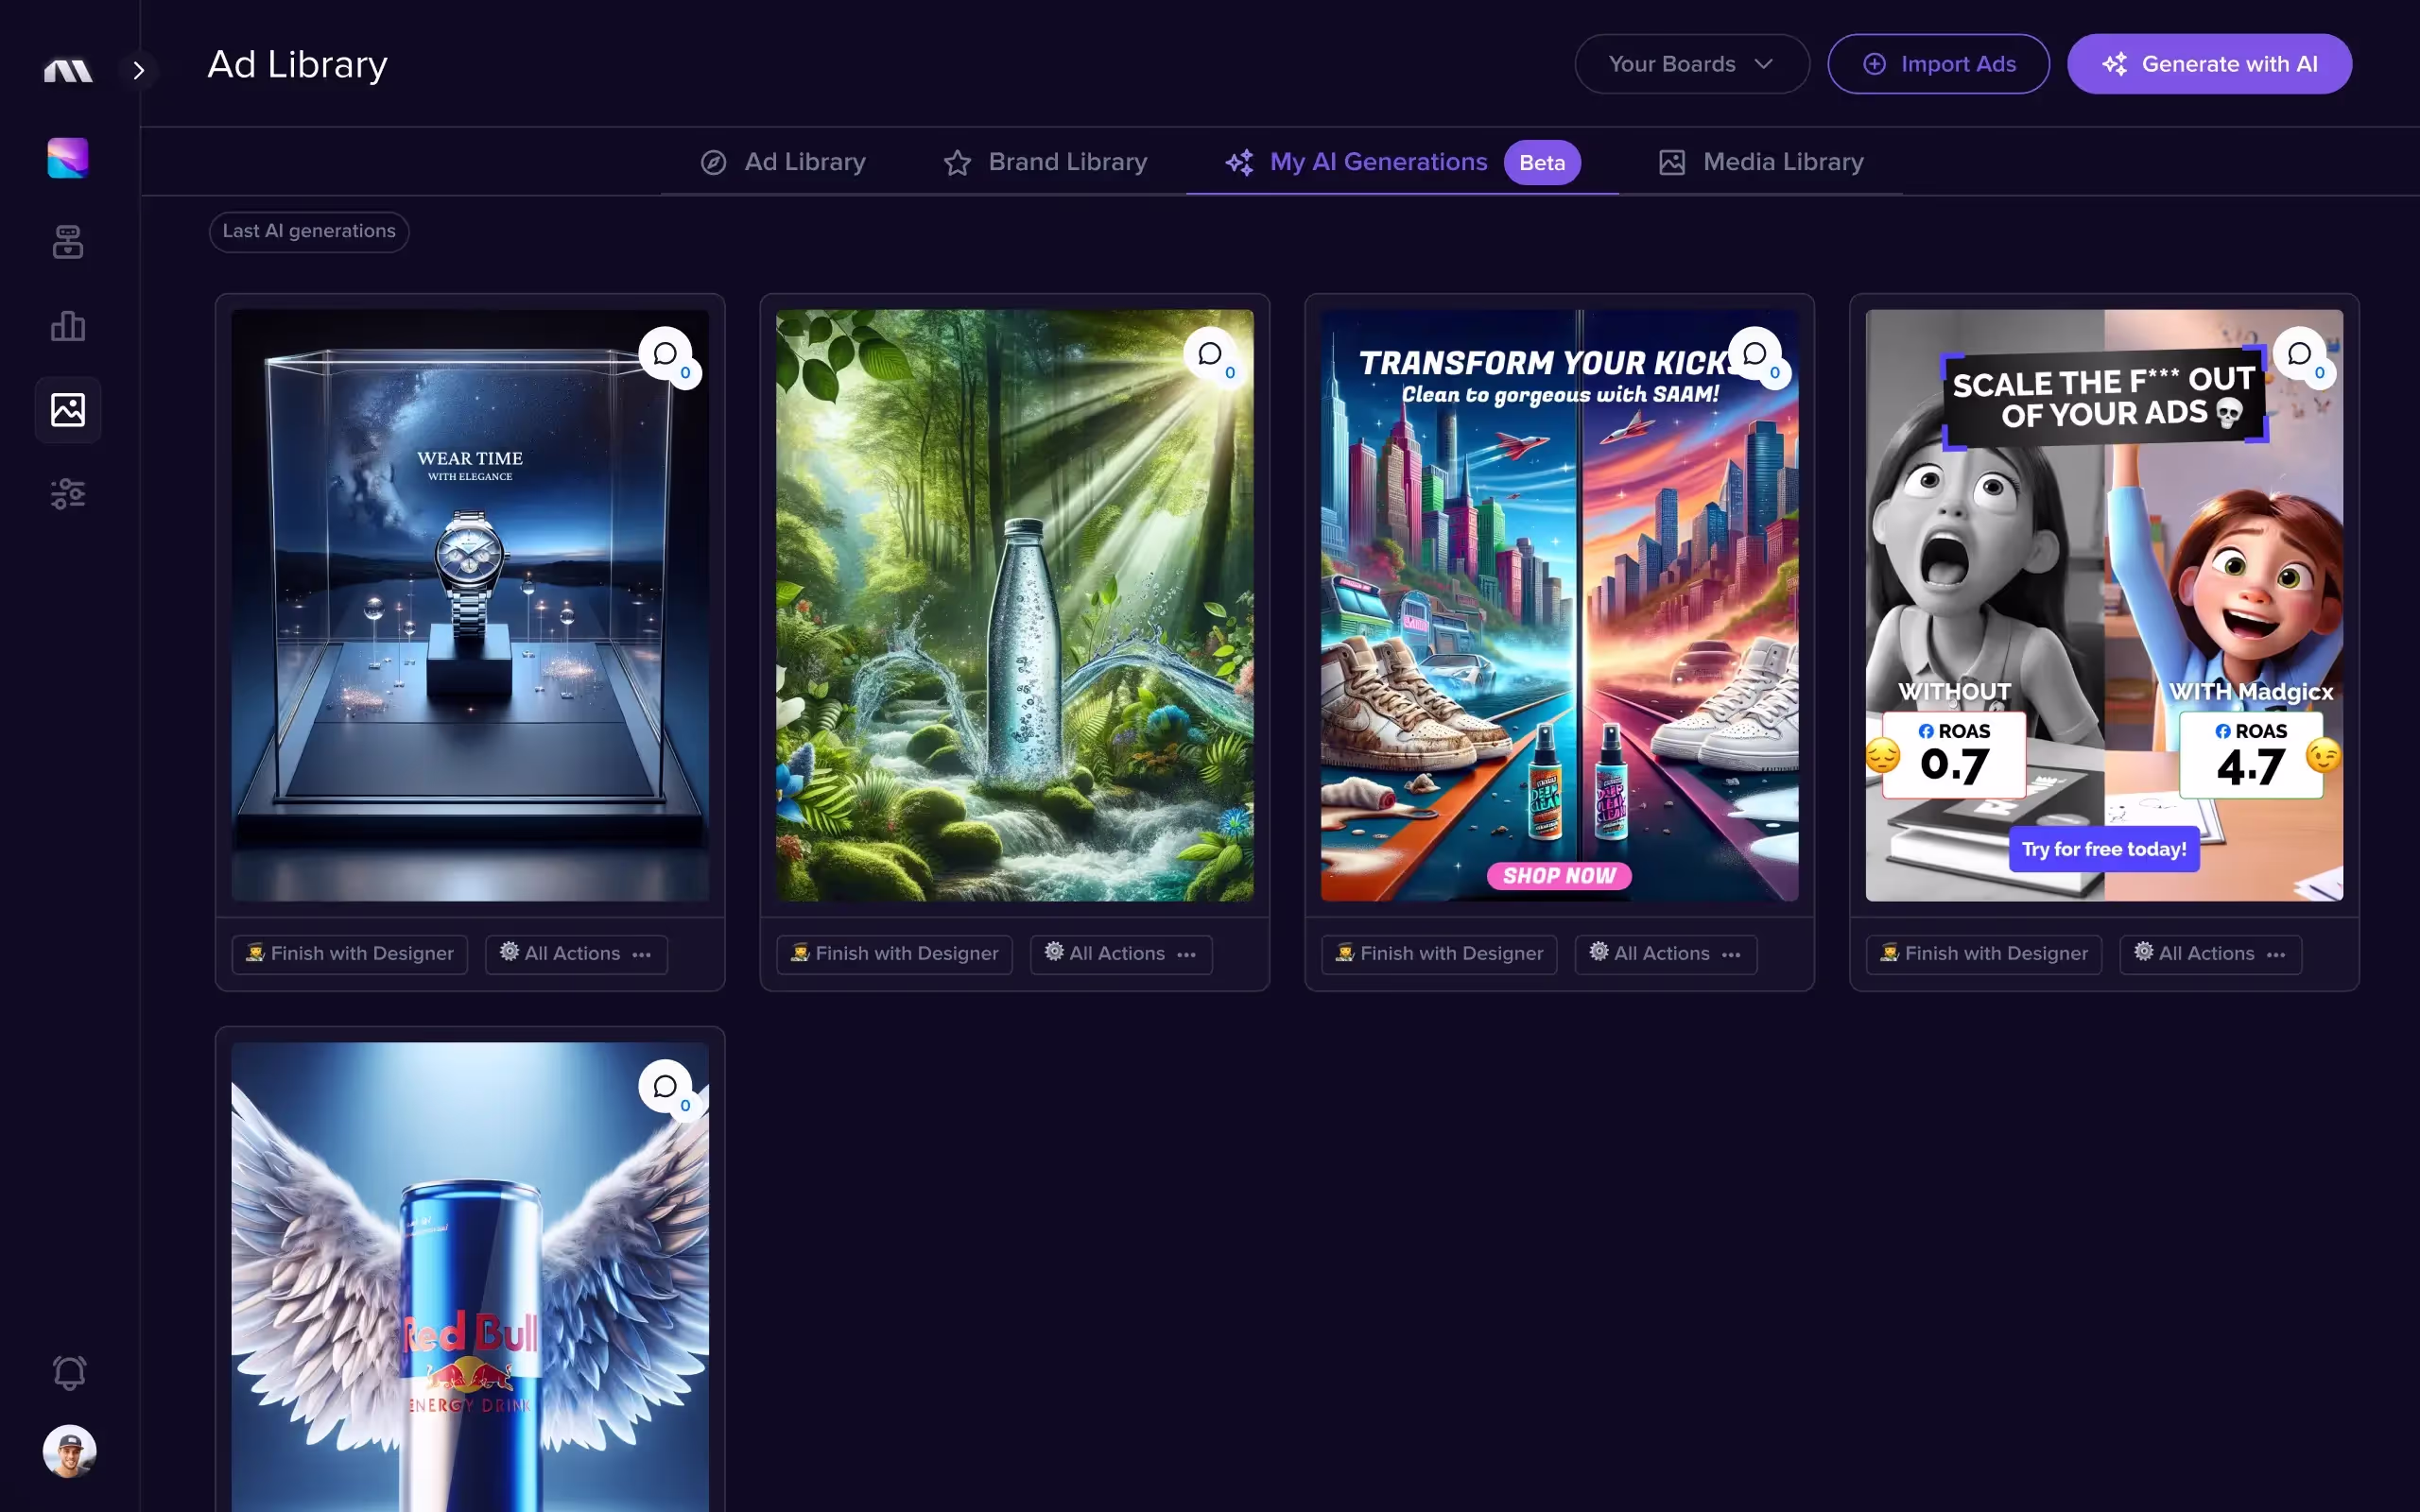Click the Last AI generations filter chip

pyautogui.click(x=309, y=232)
